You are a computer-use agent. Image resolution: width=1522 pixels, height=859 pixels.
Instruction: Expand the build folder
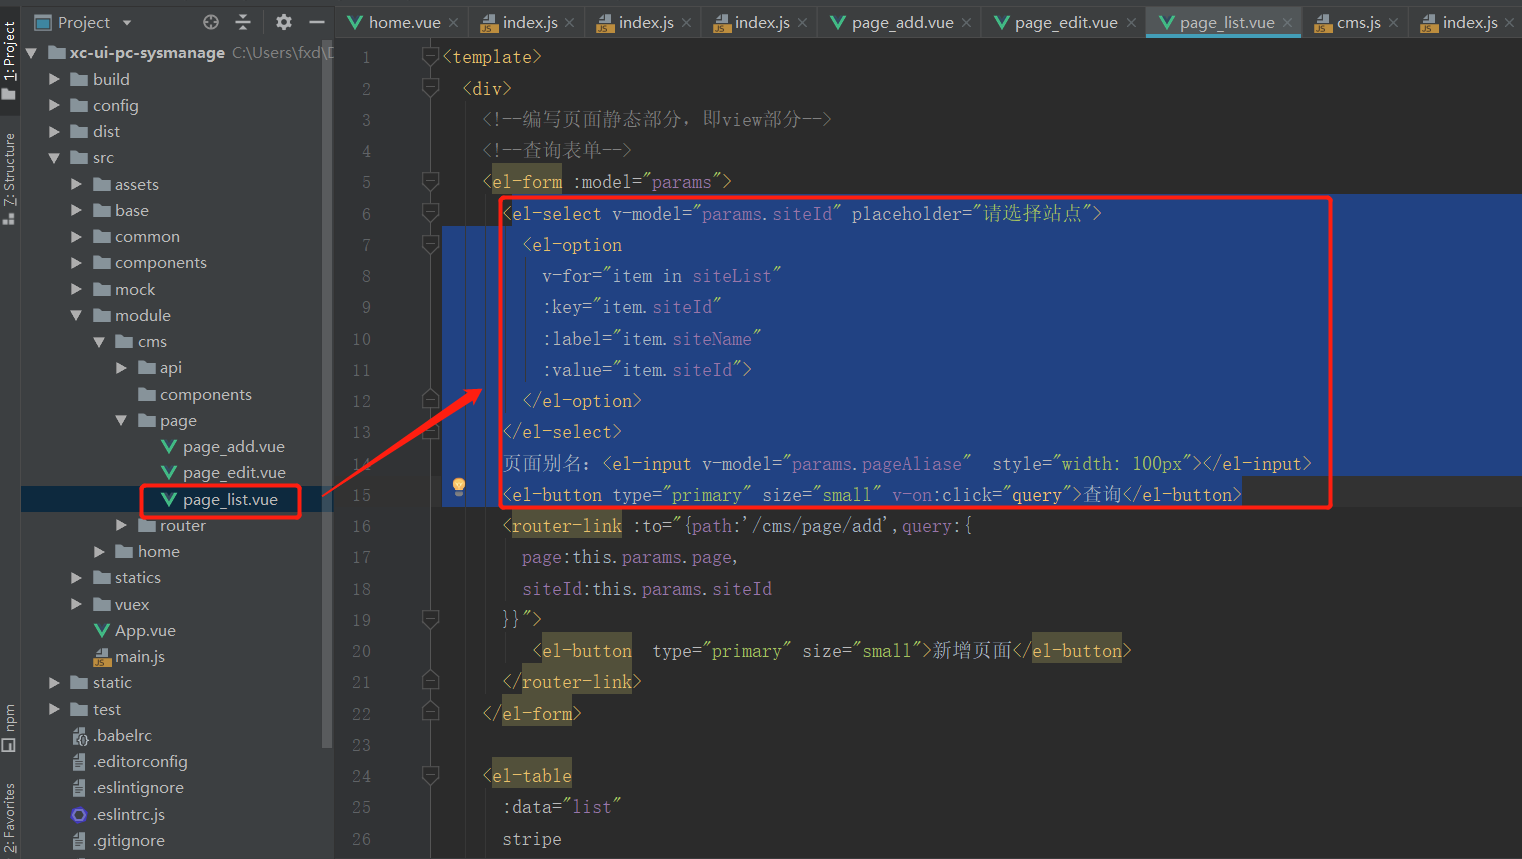[54, 79]
